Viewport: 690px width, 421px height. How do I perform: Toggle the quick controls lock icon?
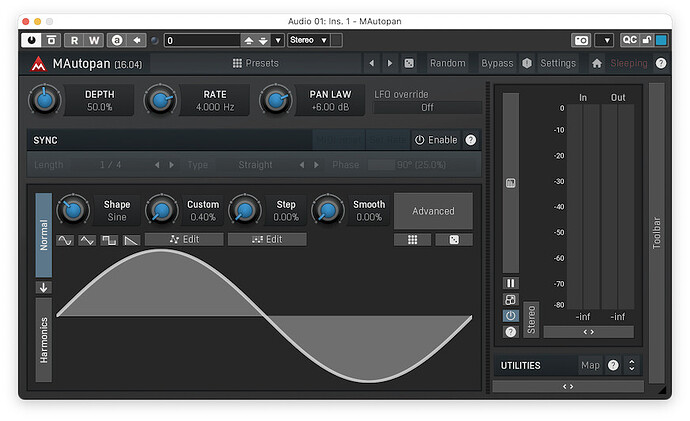646,40
